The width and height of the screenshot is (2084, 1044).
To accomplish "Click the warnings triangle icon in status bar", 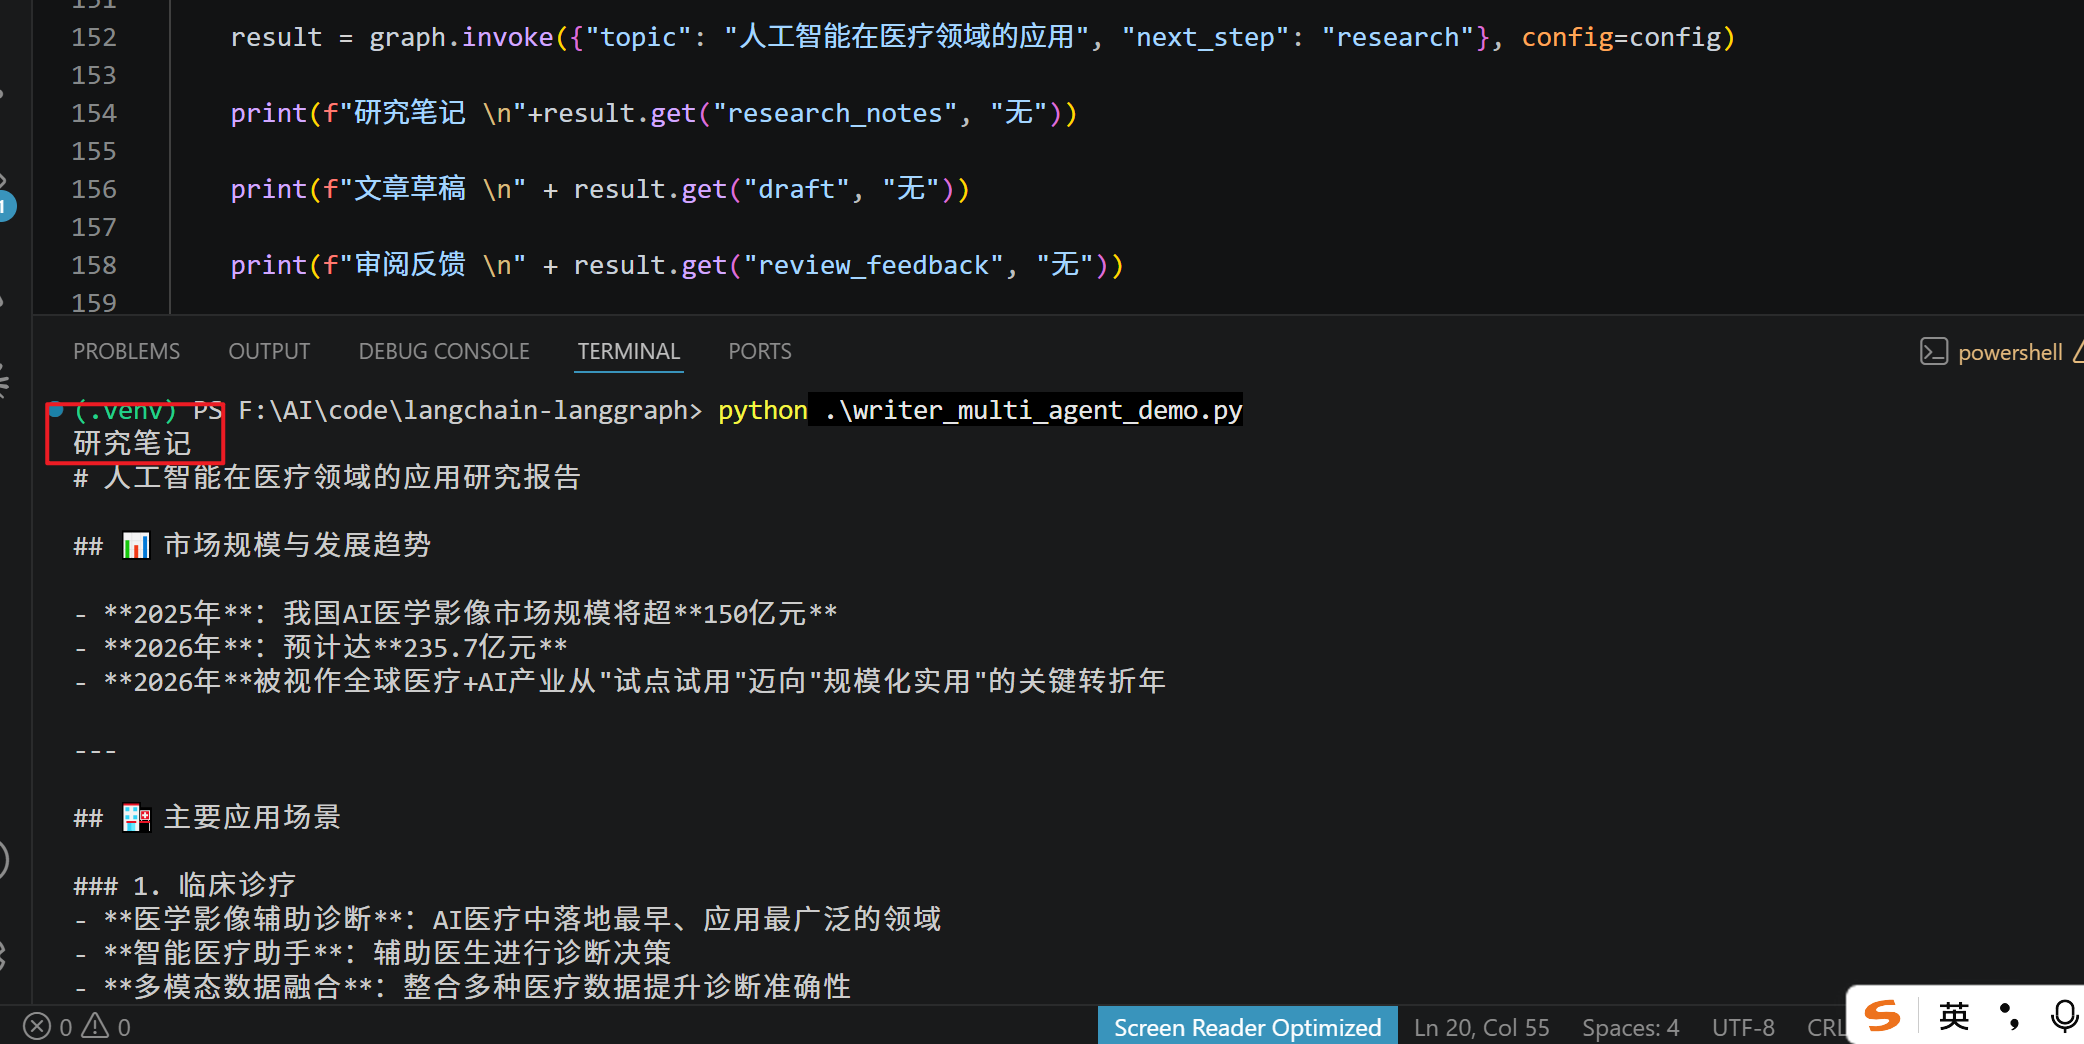I will tap(95, 1026).
